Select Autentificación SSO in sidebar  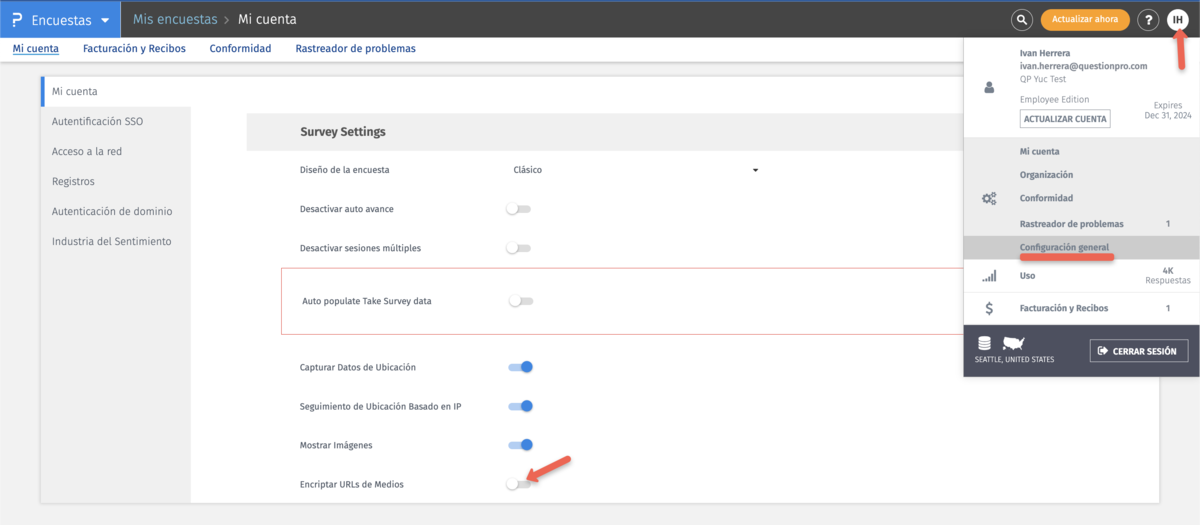[98, 121]
